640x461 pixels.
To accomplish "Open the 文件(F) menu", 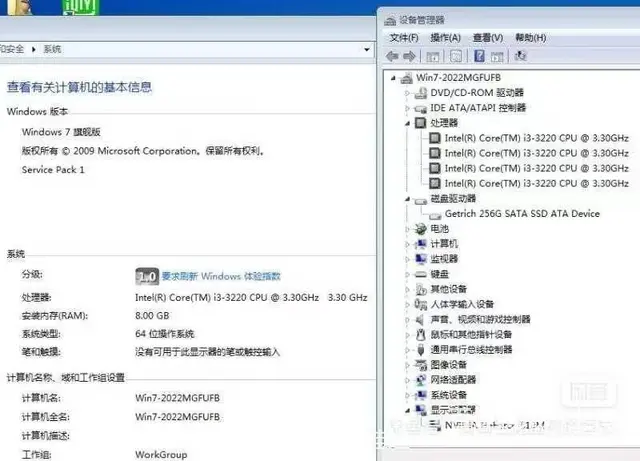I will (404, 38).
